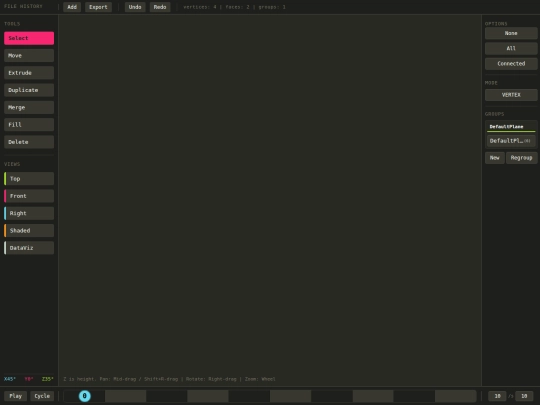
Task: Click the Cycle button
Action: click(42, 396)
